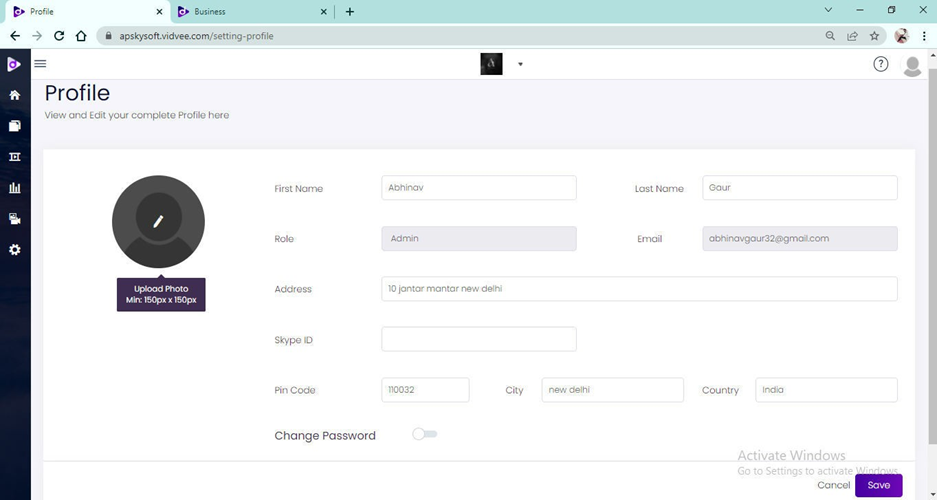
Task: Switch to the Business tab
Action: (x=252, y=11)
